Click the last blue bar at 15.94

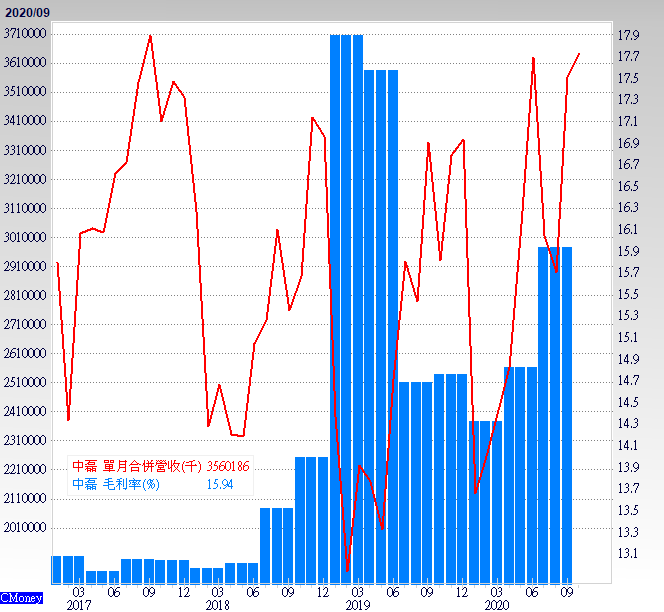(x=567, y=415)
